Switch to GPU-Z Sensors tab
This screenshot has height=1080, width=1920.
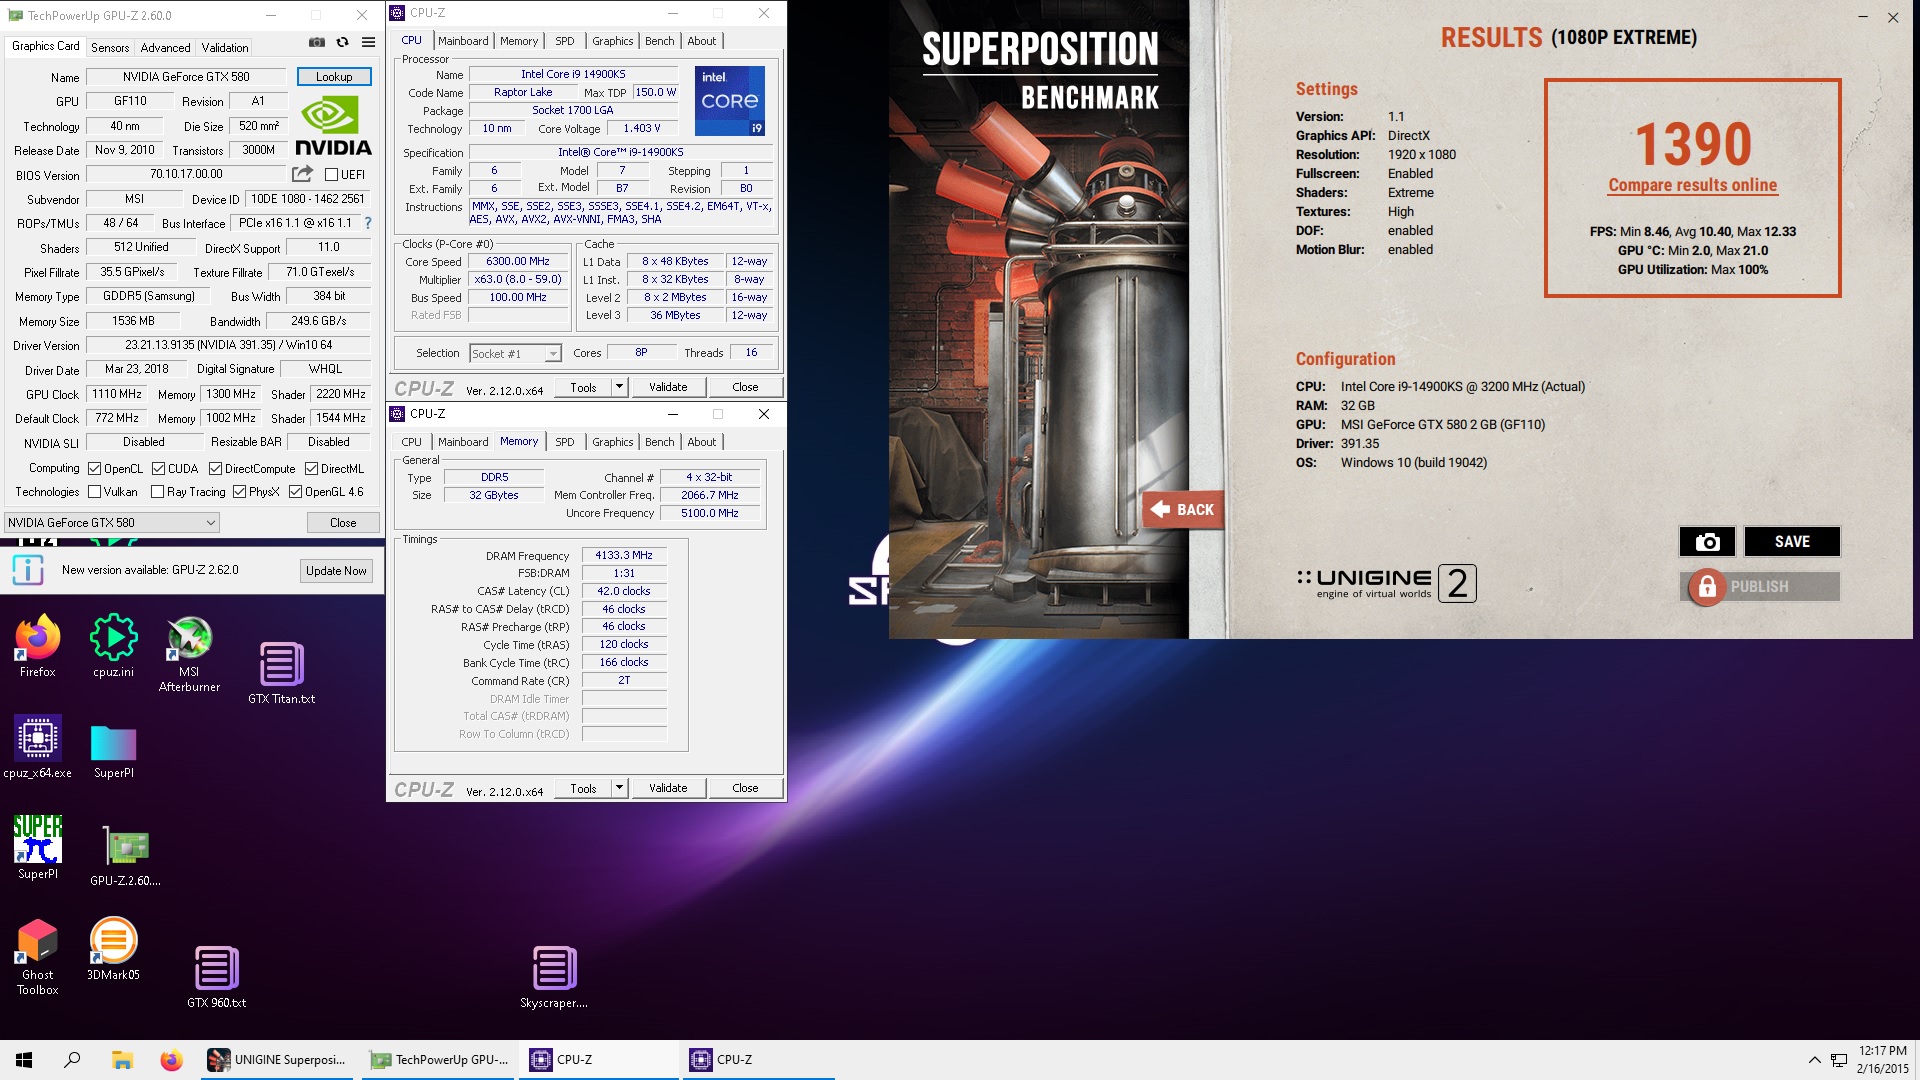point(110,47)
